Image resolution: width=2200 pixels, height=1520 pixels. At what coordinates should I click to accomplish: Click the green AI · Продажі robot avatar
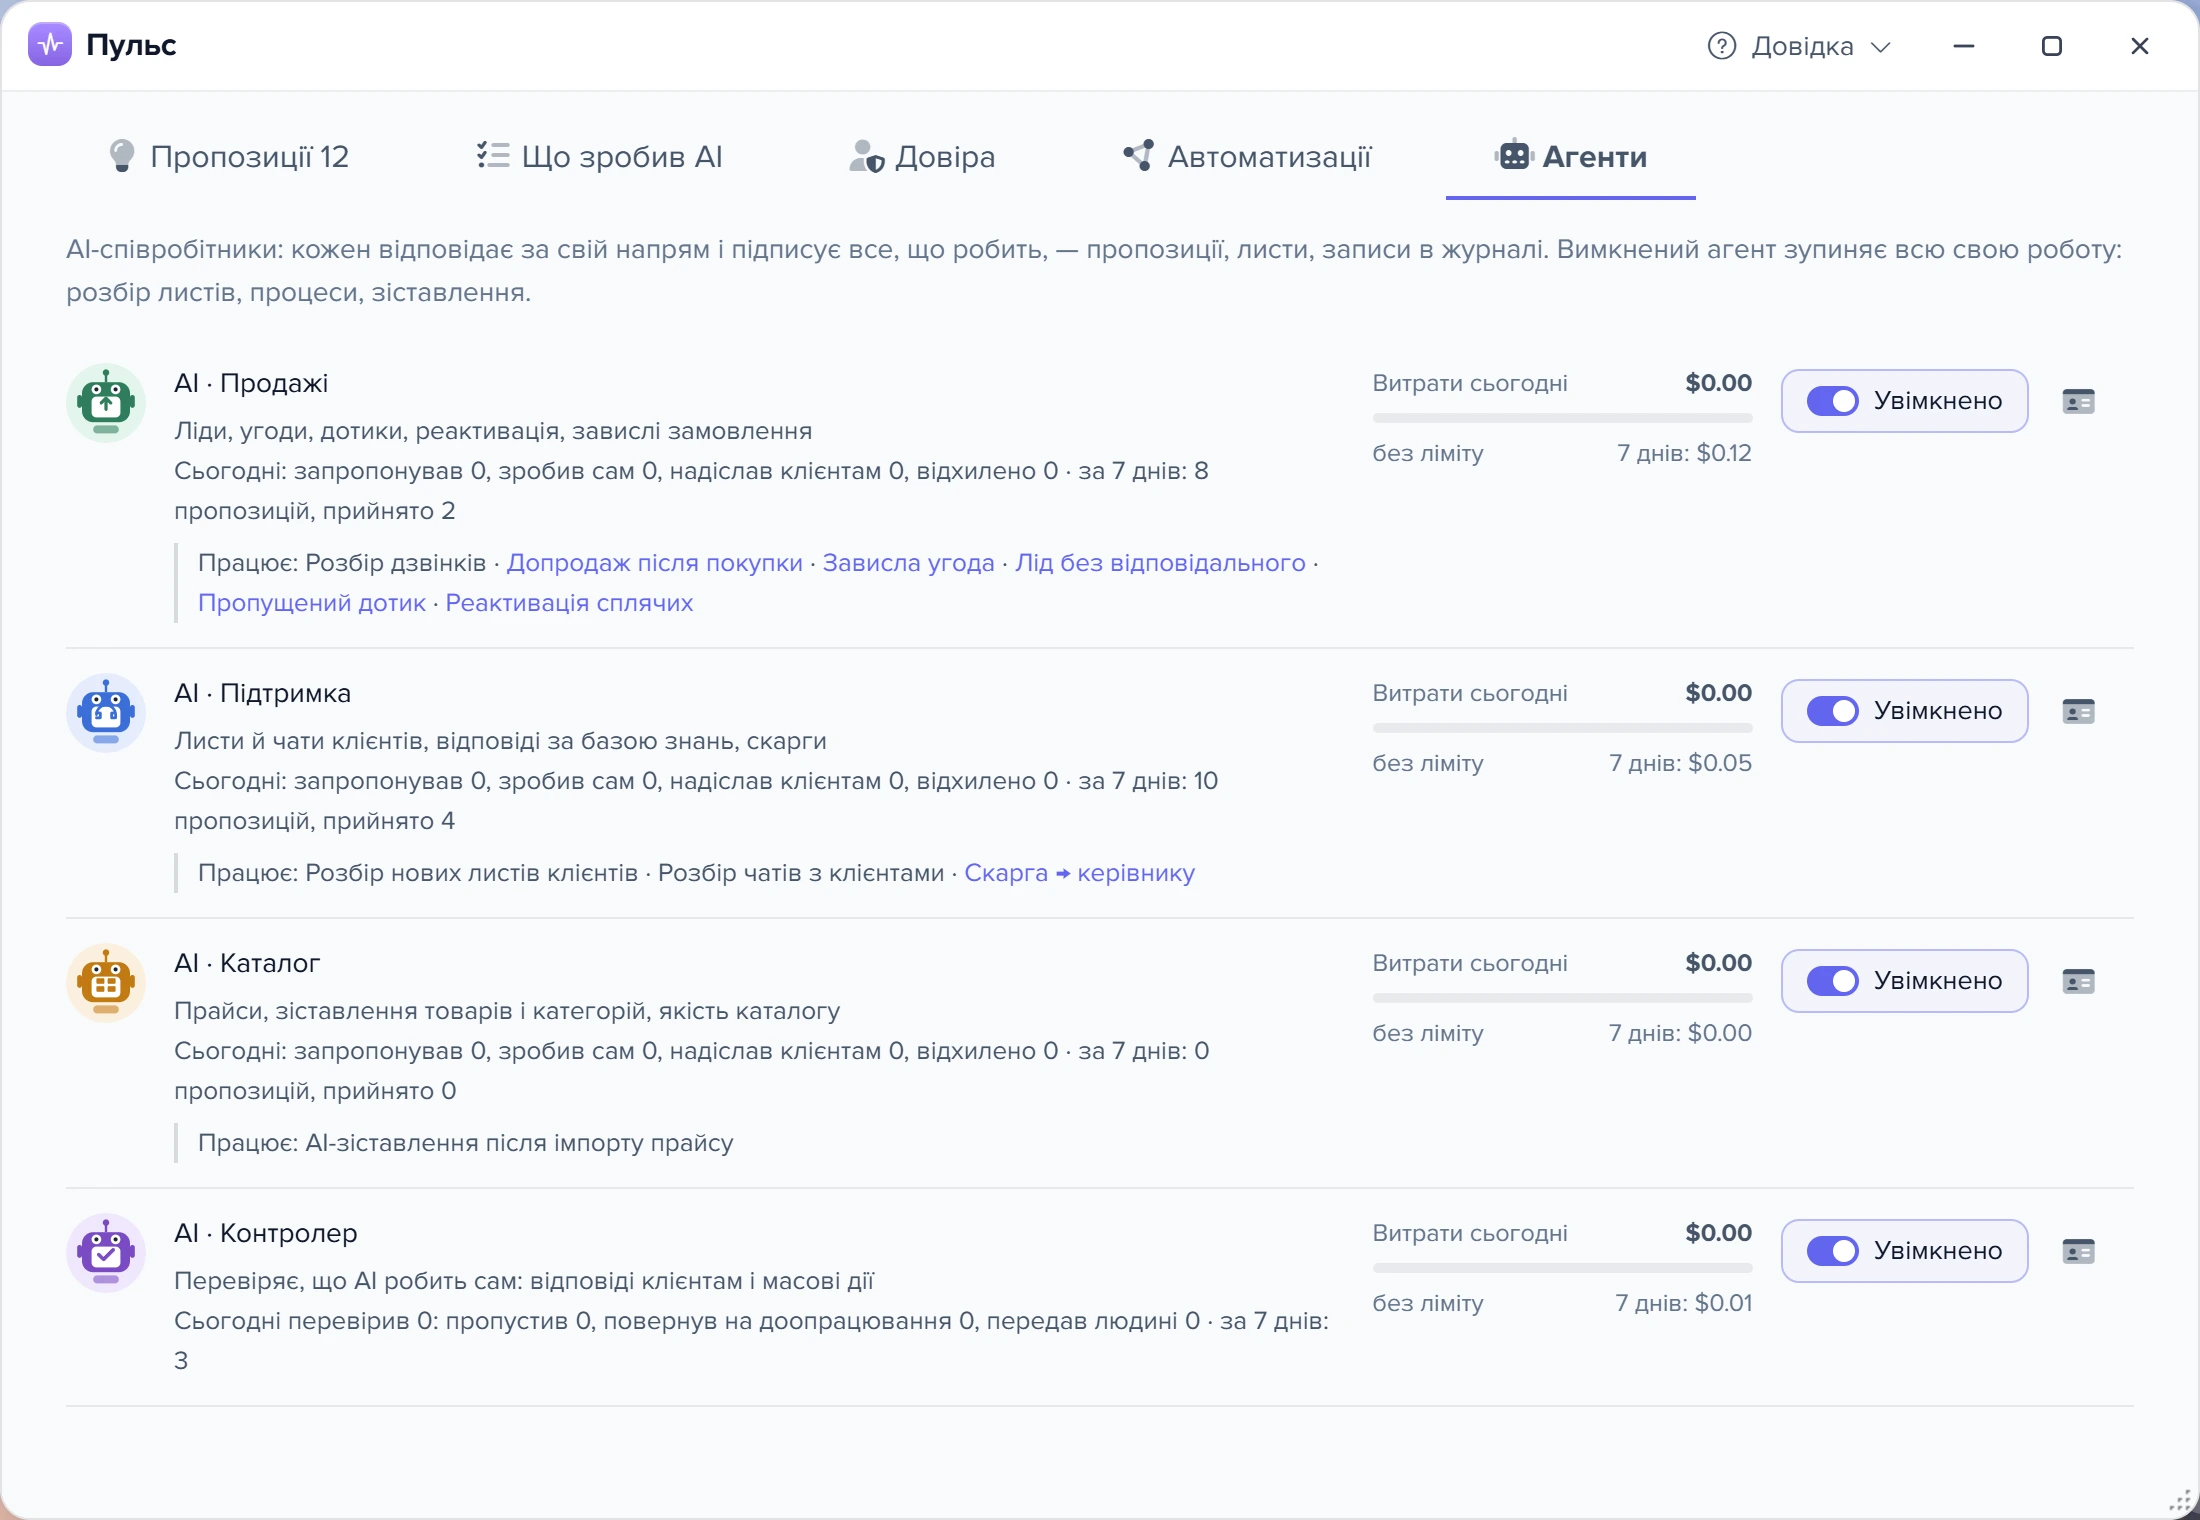pyautogui.click(x=106, y=403)
